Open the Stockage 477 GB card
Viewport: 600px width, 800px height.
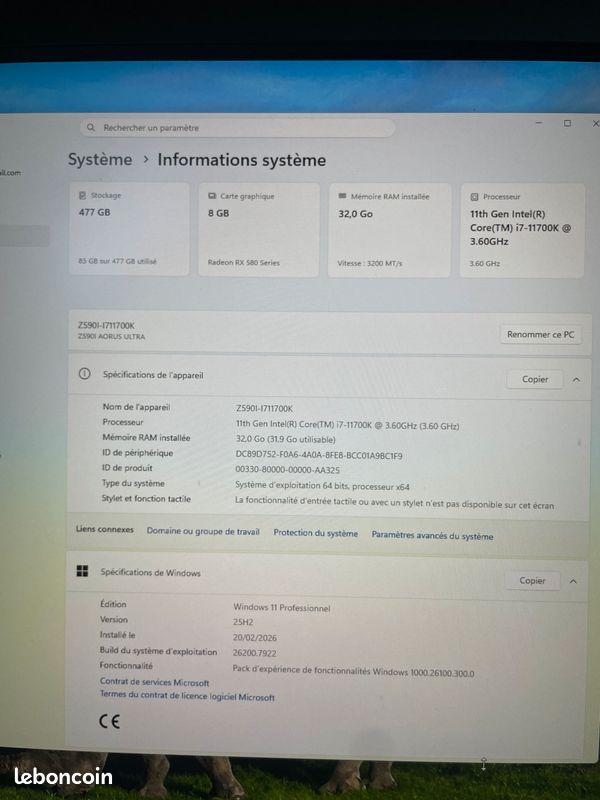click(129, 229)
